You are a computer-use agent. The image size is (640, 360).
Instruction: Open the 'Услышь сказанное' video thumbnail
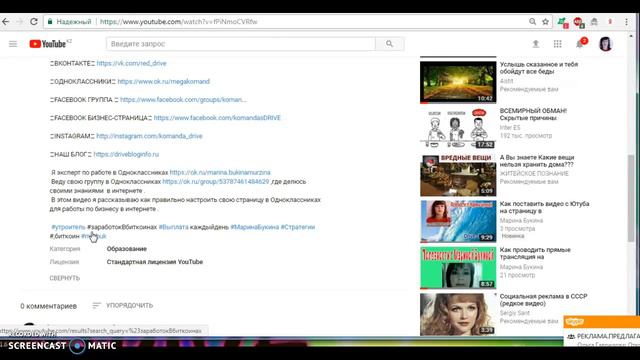point(458,82)
